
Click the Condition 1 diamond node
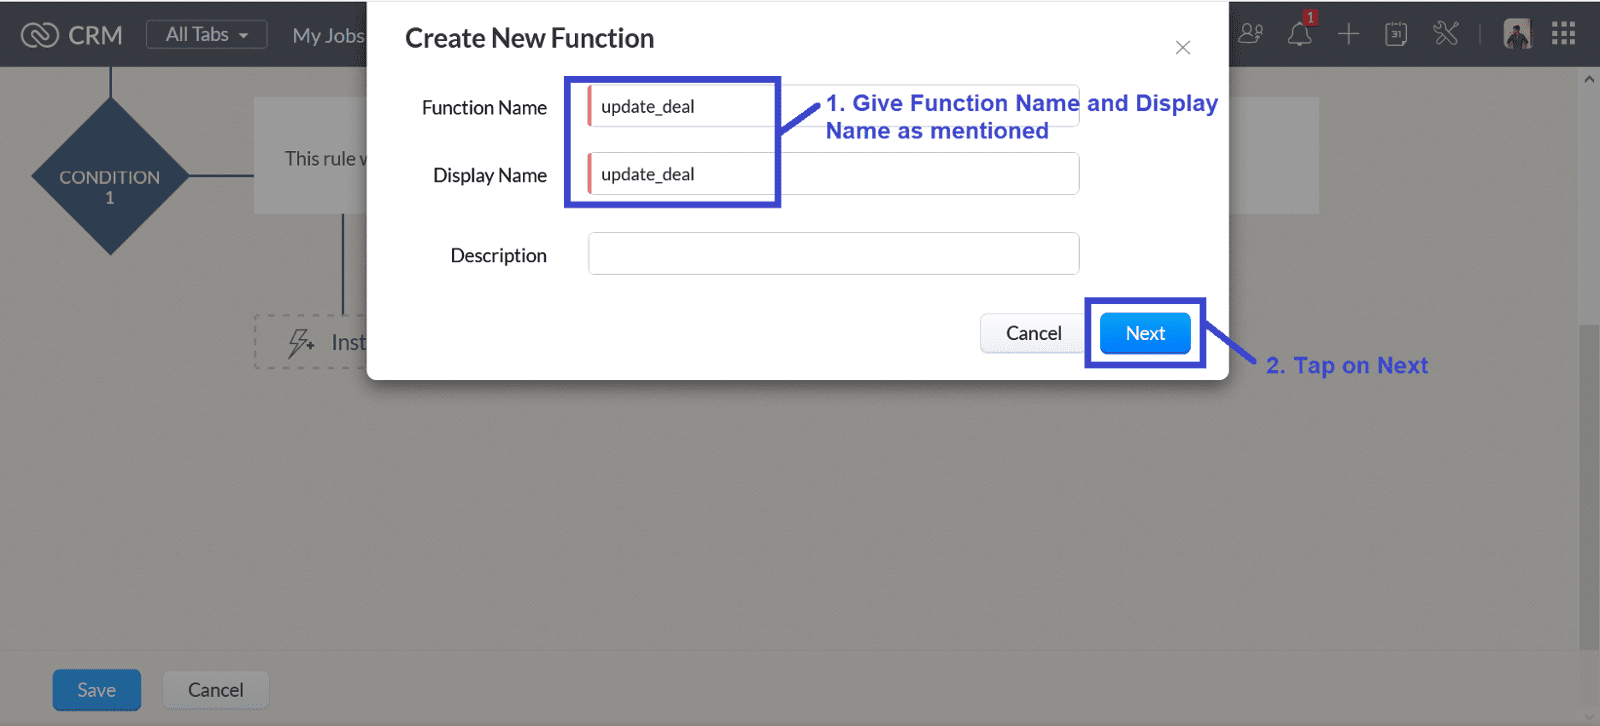click(x=110, y=177)
